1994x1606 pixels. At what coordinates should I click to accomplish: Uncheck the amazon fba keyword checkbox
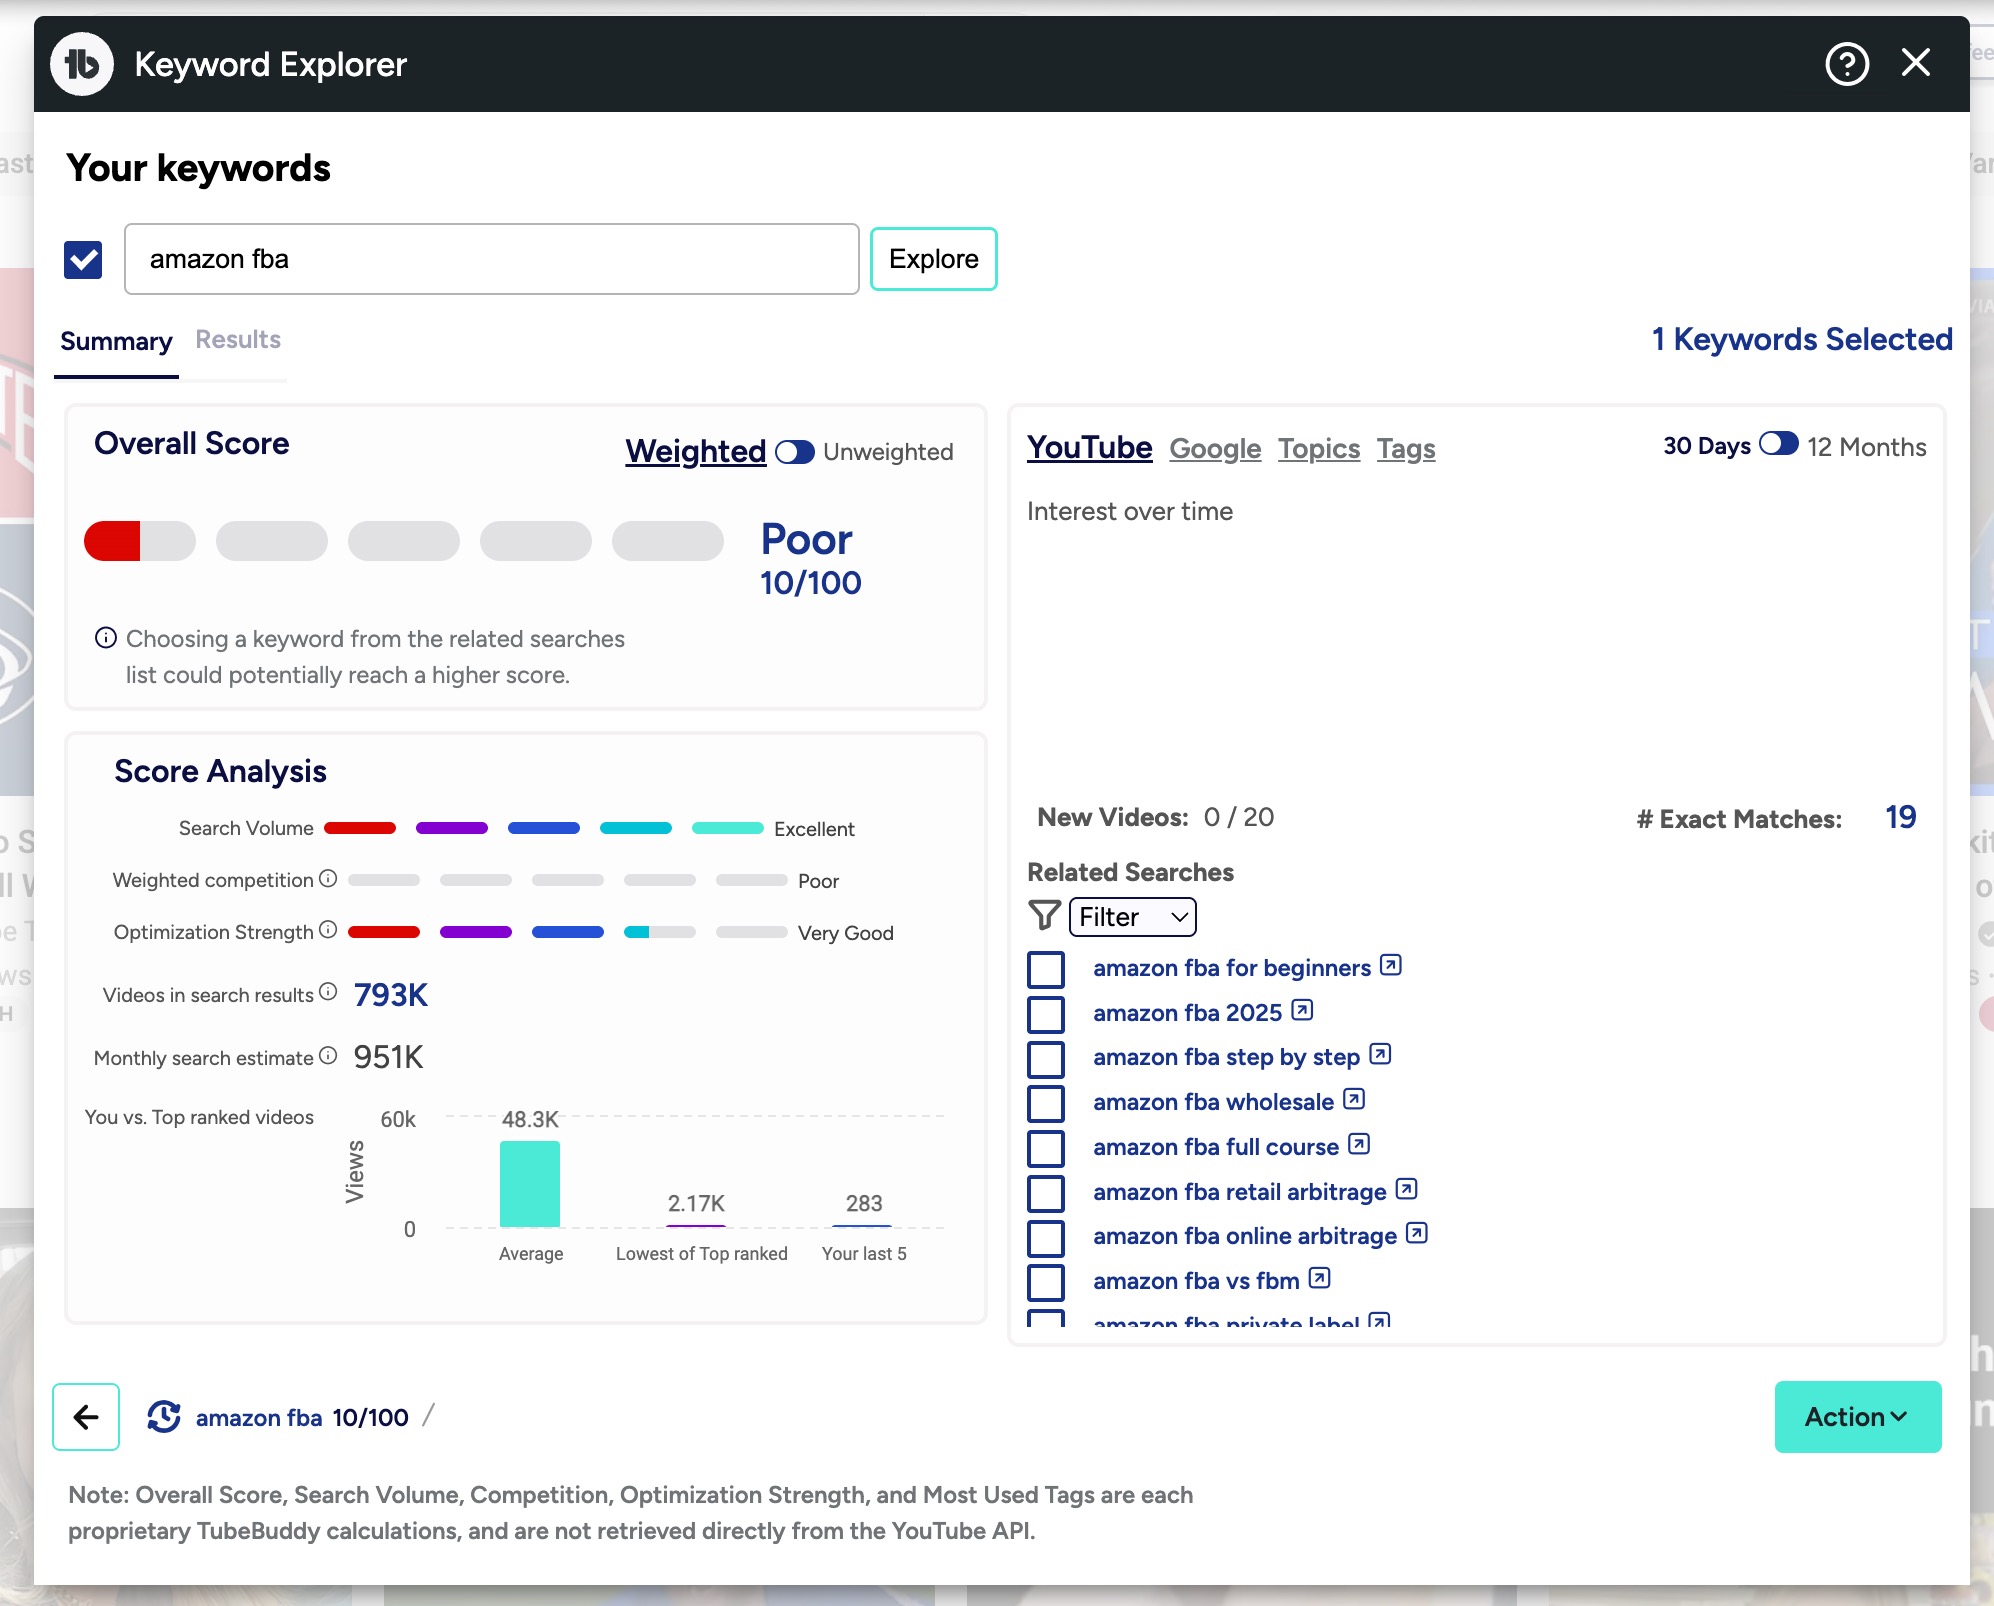(x=83, y=259)
